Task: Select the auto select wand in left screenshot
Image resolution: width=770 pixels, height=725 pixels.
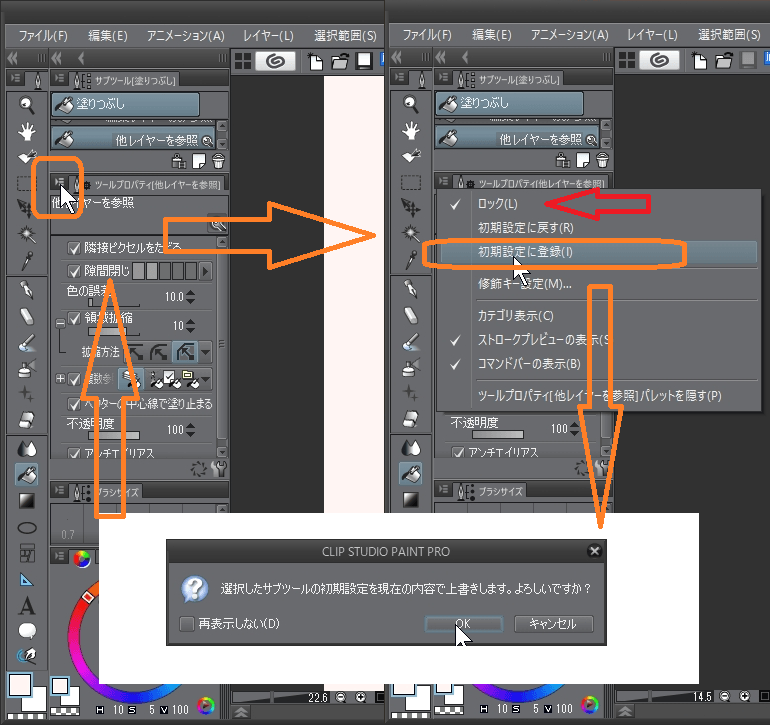Action: coord(27,234)
